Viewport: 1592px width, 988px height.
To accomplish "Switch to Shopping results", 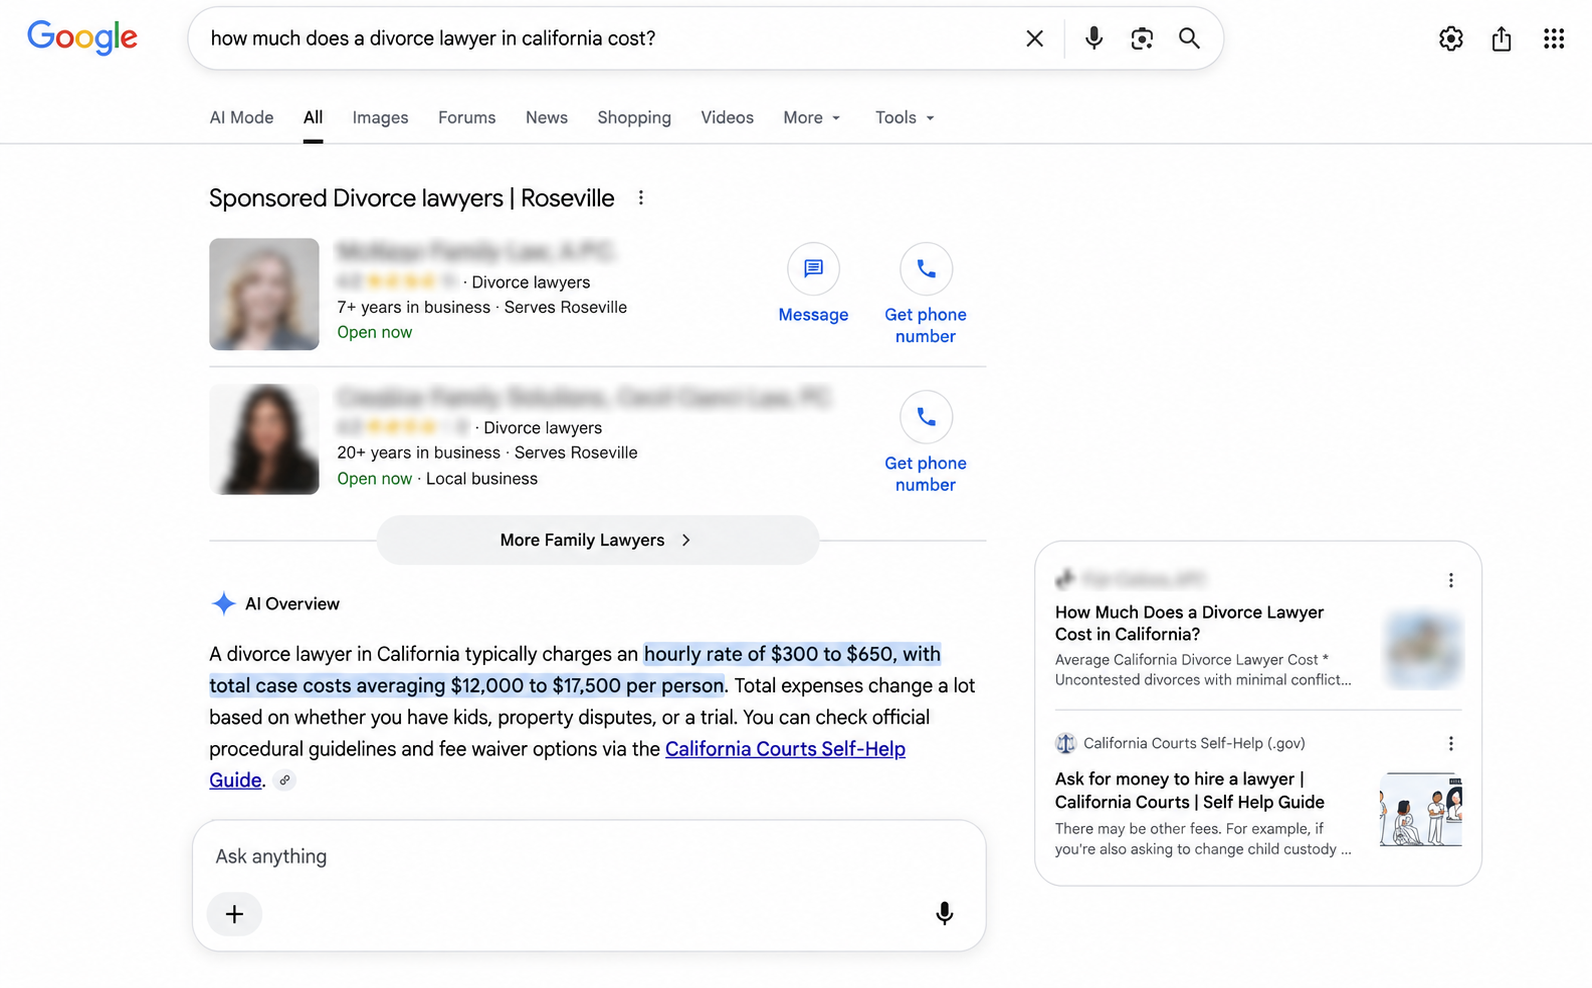I will (x=634, y=117).
